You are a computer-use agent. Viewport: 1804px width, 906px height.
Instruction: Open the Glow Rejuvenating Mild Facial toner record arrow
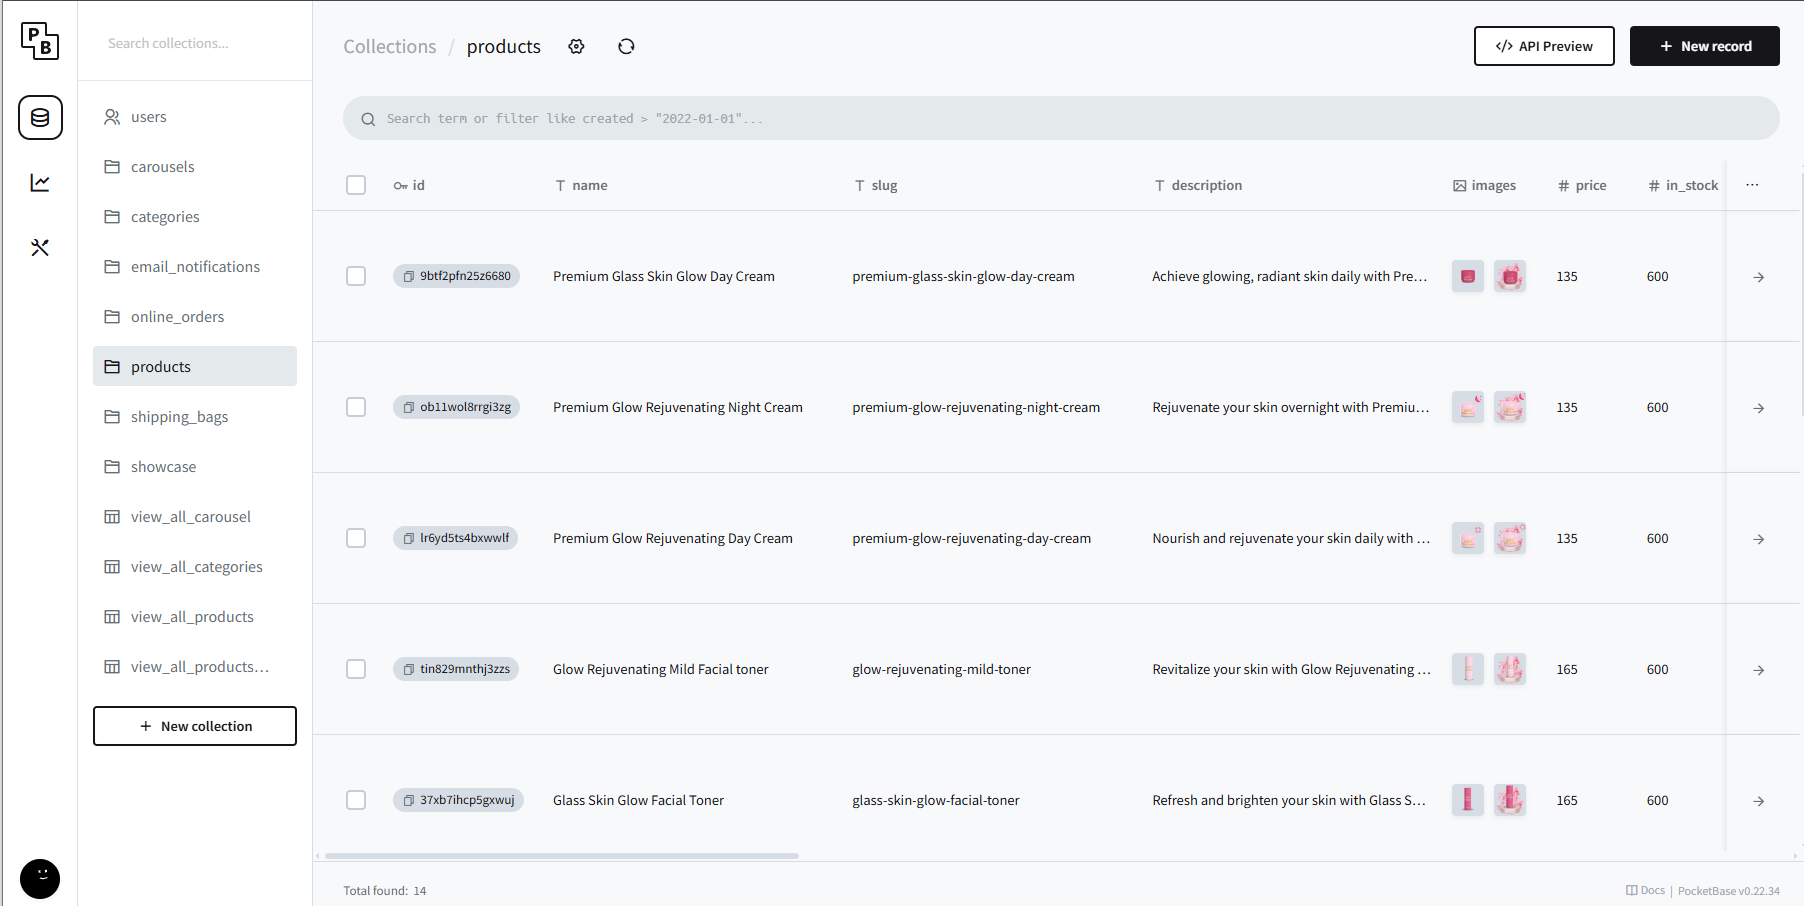tap(1758, 670)
